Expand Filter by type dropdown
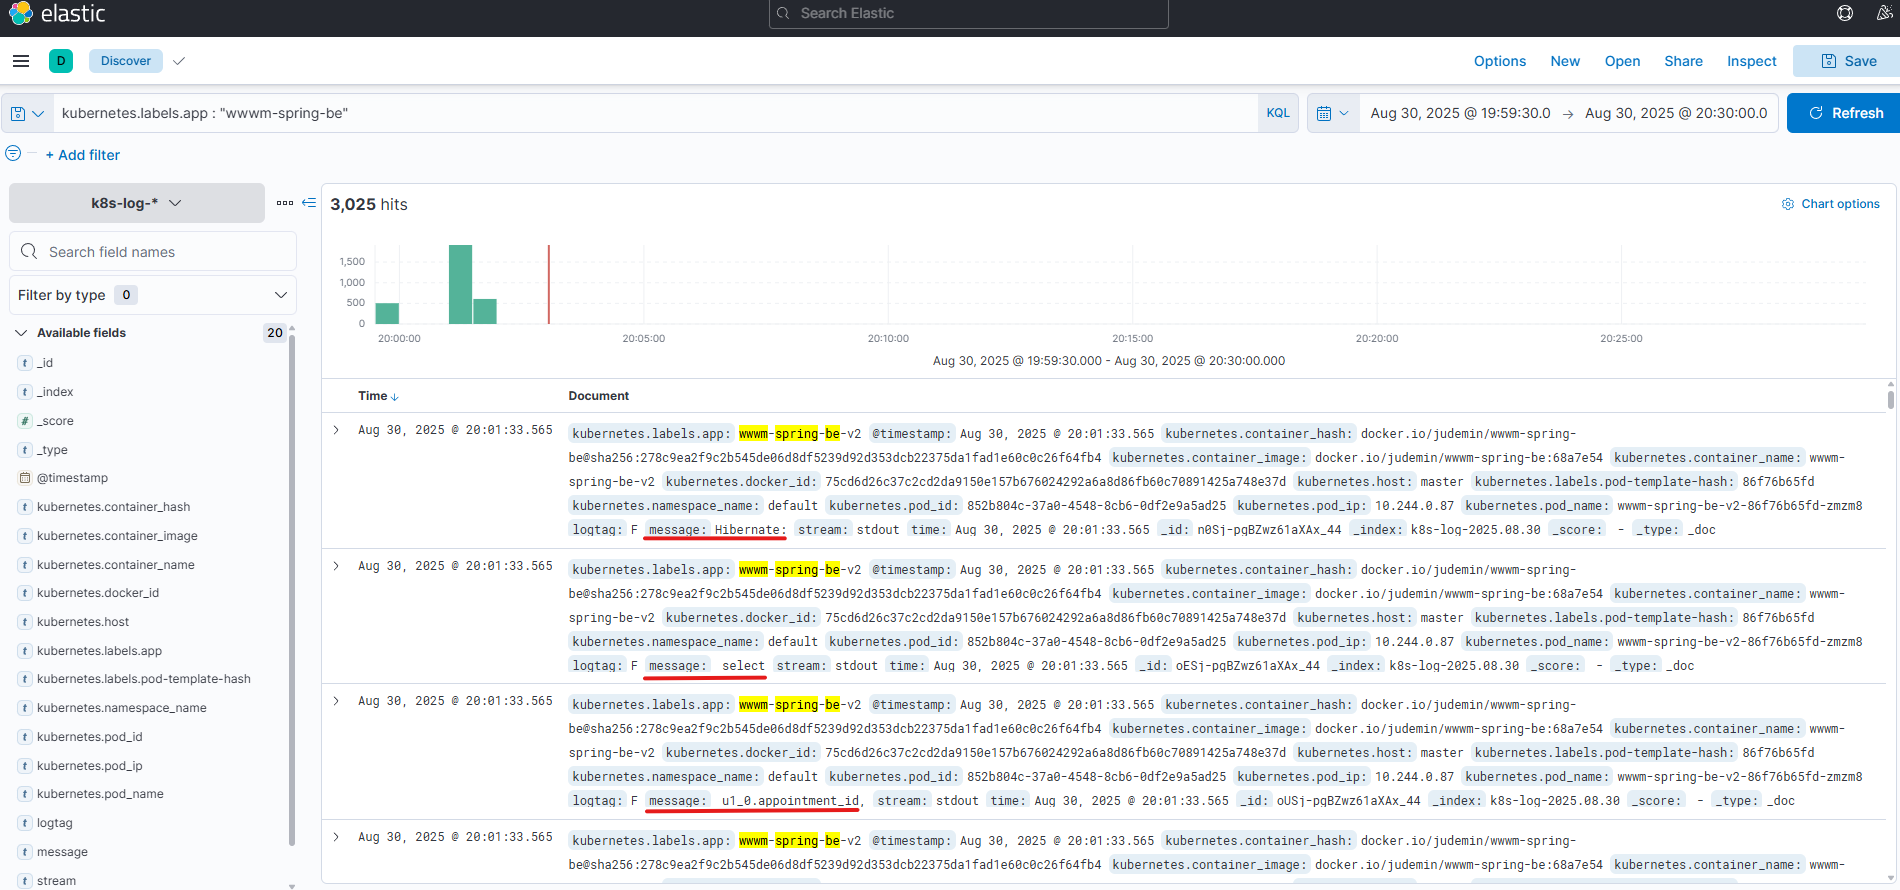The height and width of the screenshot is (890, 1900). coord(153,295)
